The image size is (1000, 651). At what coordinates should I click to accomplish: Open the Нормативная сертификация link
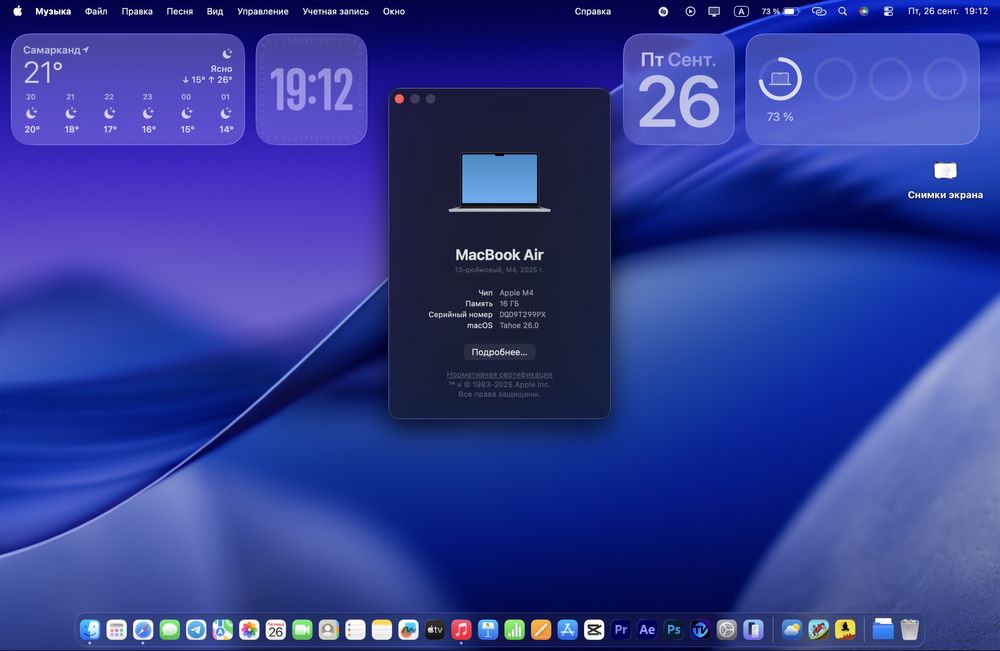pos(499,374)
